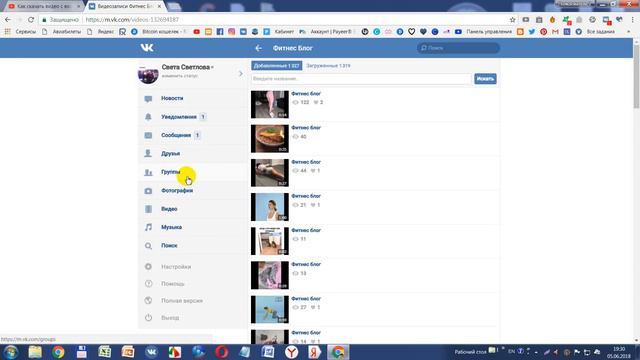Open the Bitcoin кошелек bookmark
This screenshot has height=360, width=640.
tap(159, 31)
